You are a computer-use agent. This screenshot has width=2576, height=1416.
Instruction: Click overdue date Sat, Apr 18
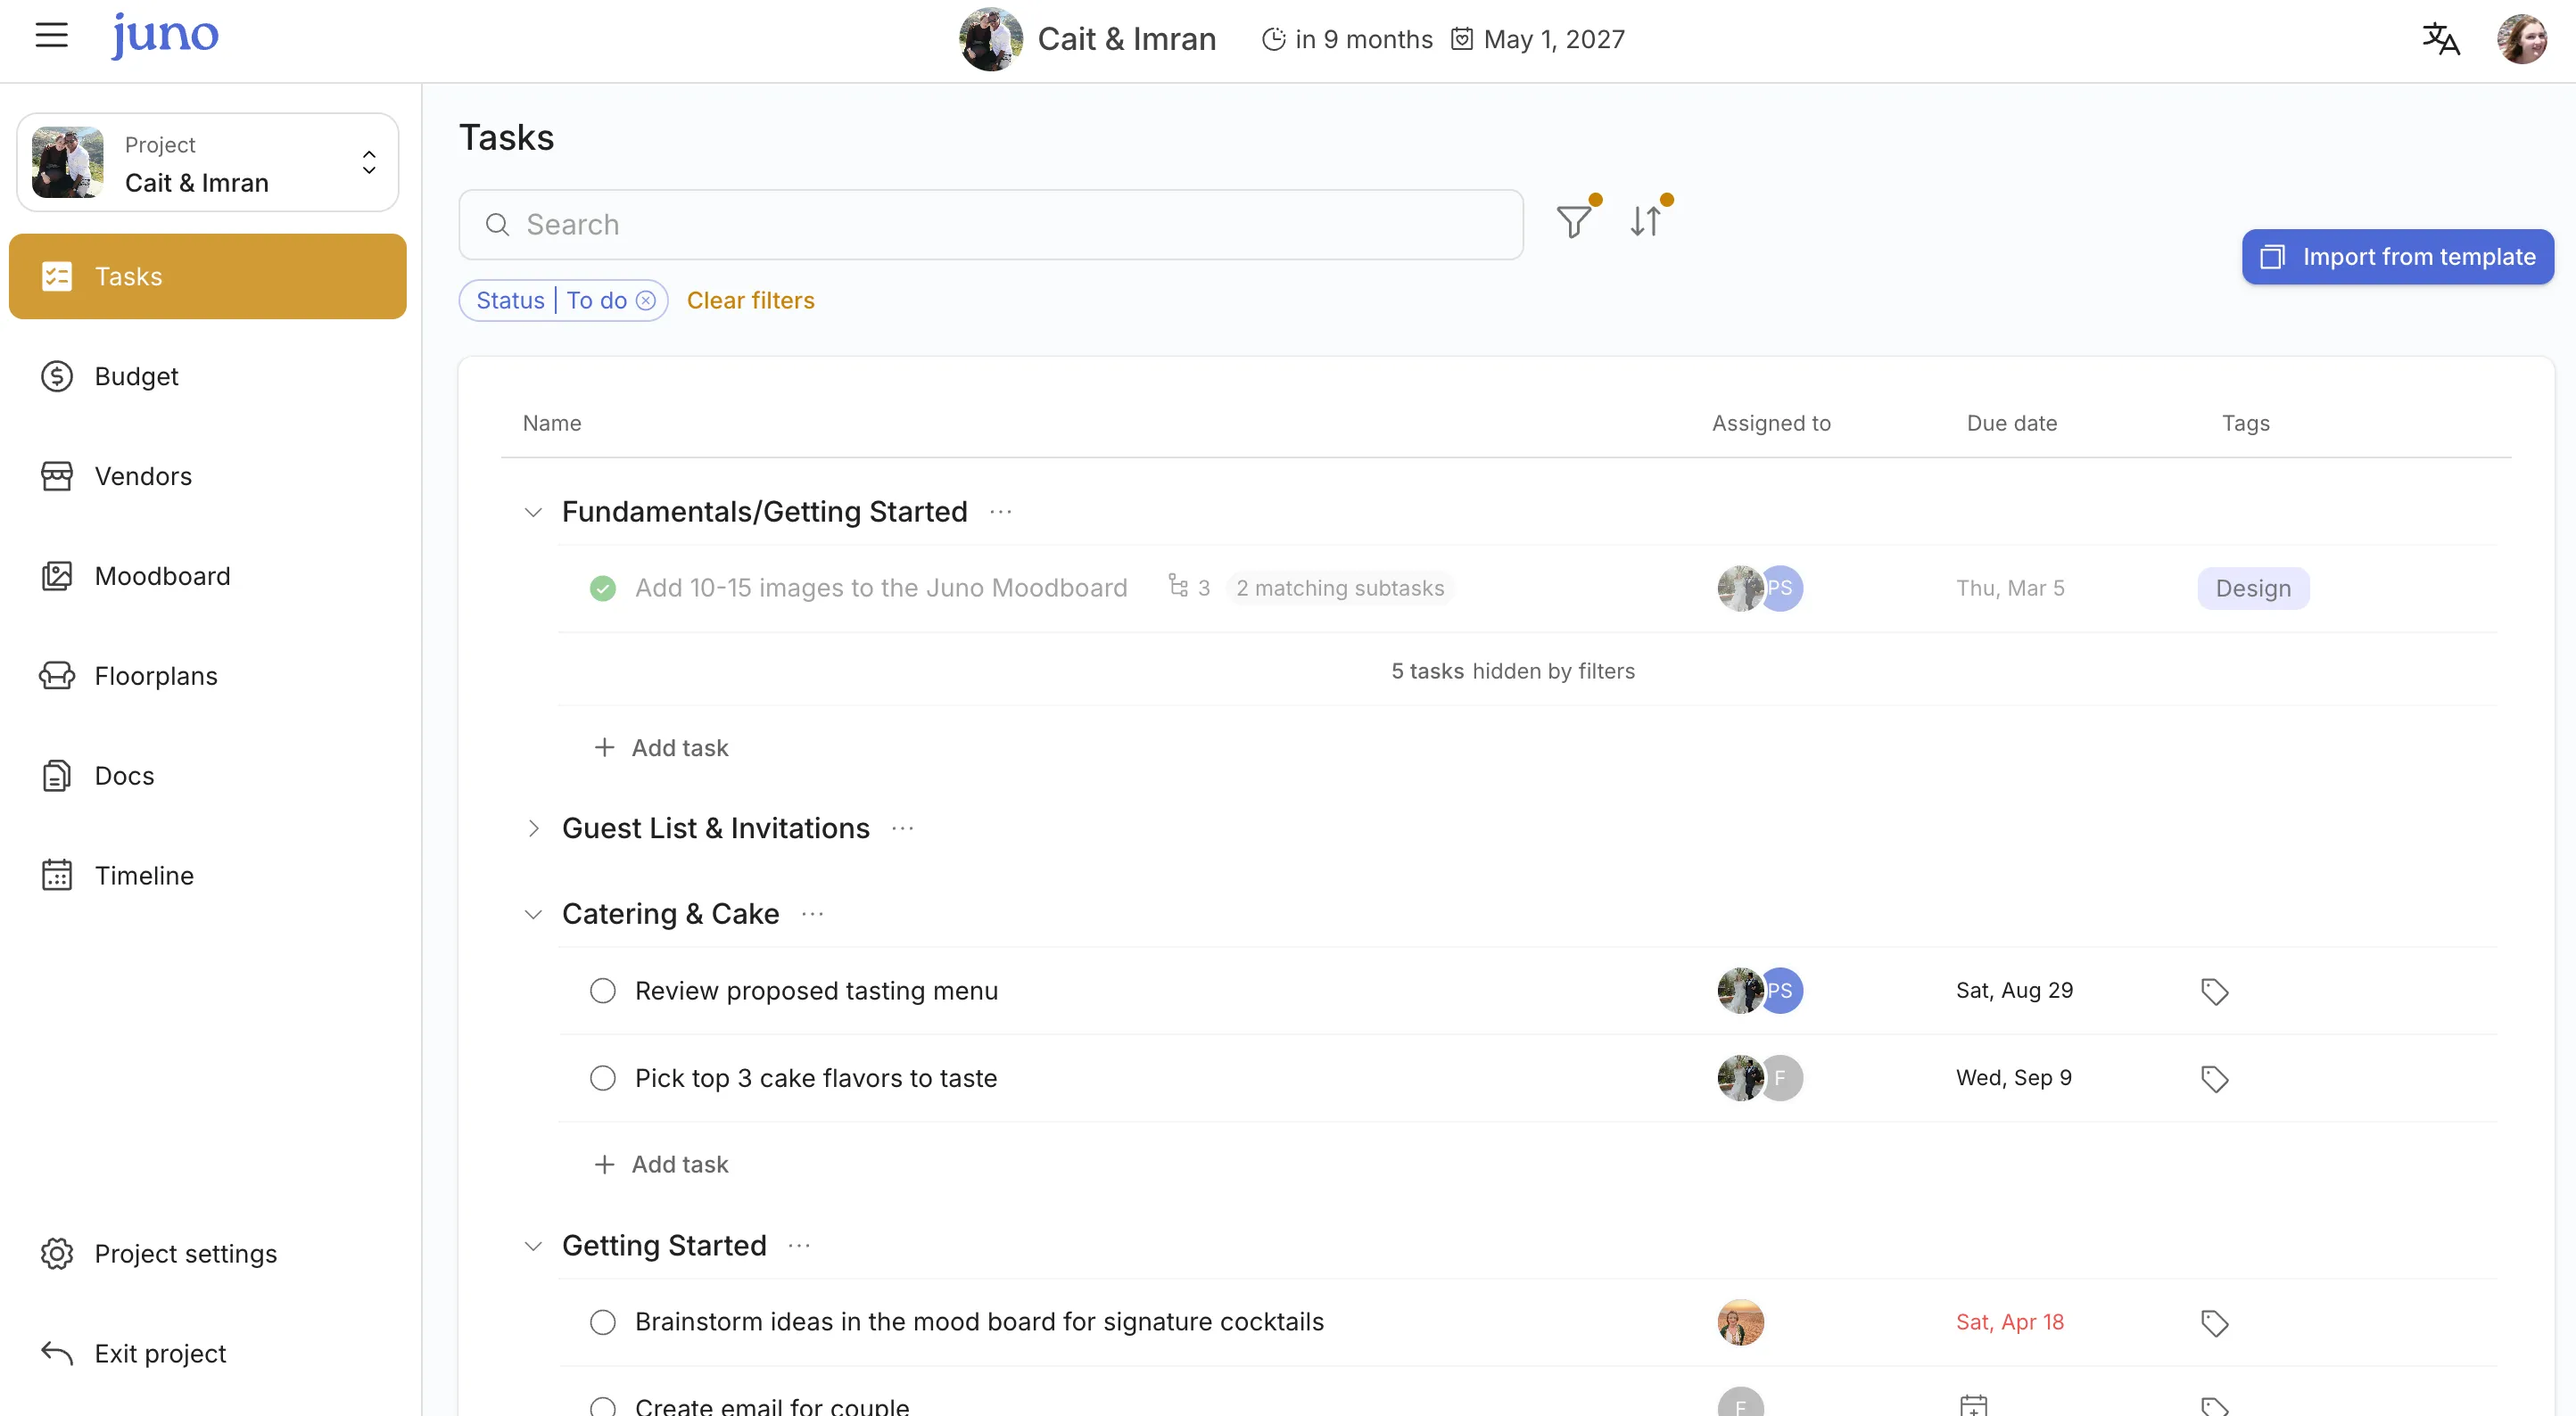point(2009,1322)
